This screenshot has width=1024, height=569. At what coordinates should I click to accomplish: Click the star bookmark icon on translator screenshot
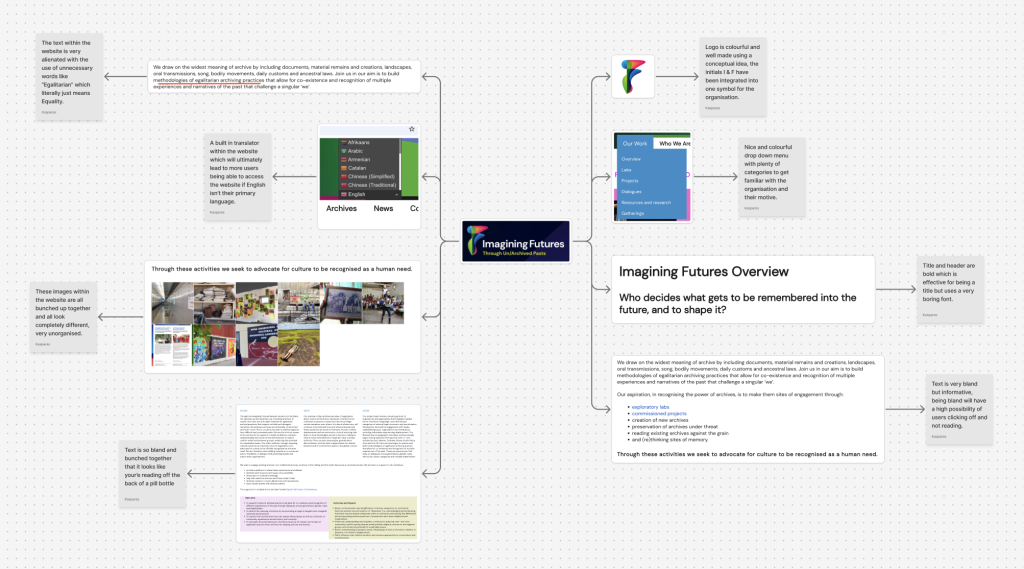(x=411, y=130)
